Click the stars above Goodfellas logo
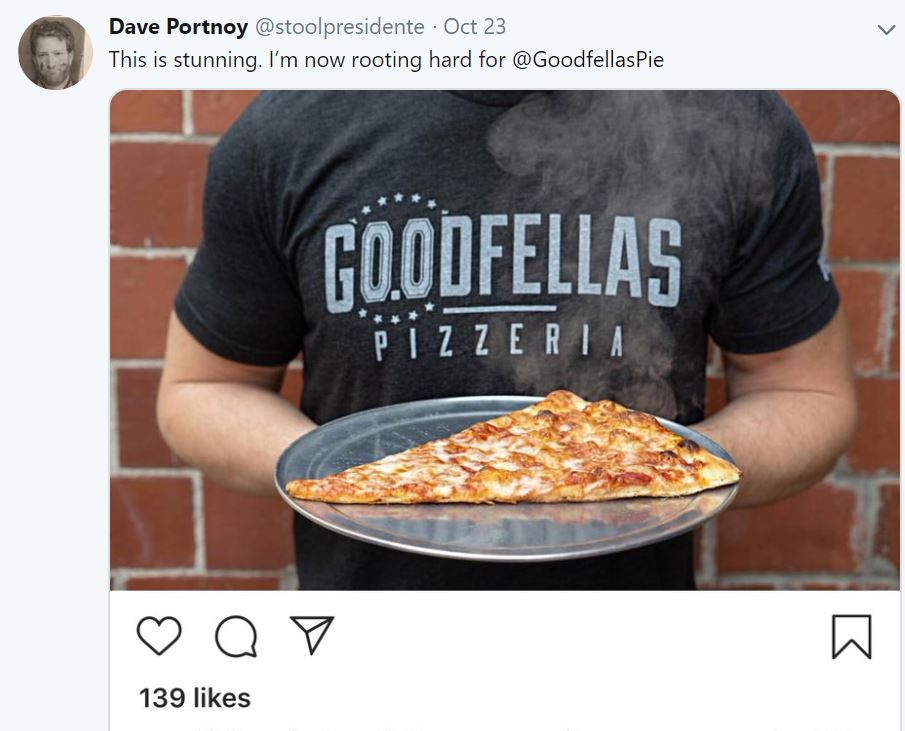Viewport: 905px width, 731px height. point(398,203)
